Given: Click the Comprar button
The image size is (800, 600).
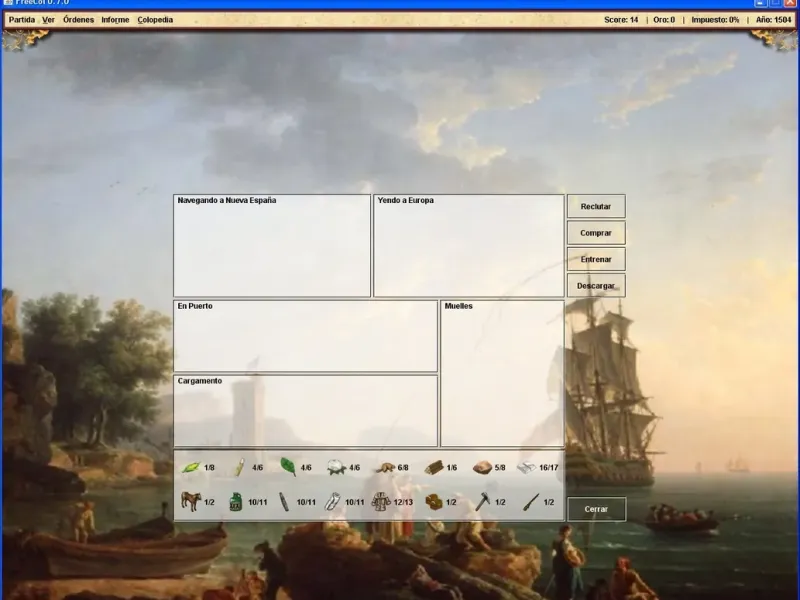Looking at the screenshot, I should tap(596, 233).
